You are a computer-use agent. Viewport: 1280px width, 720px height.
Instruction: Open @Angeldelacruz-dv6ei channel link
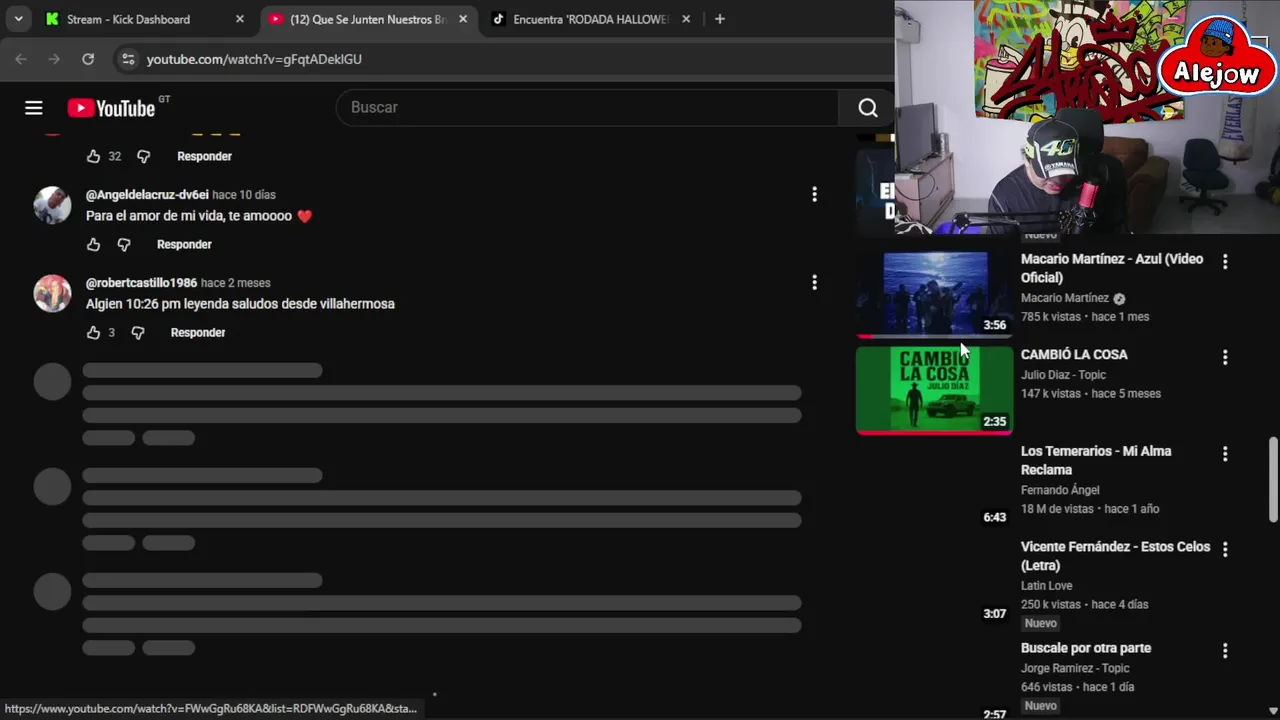click(x=147, y=195)
